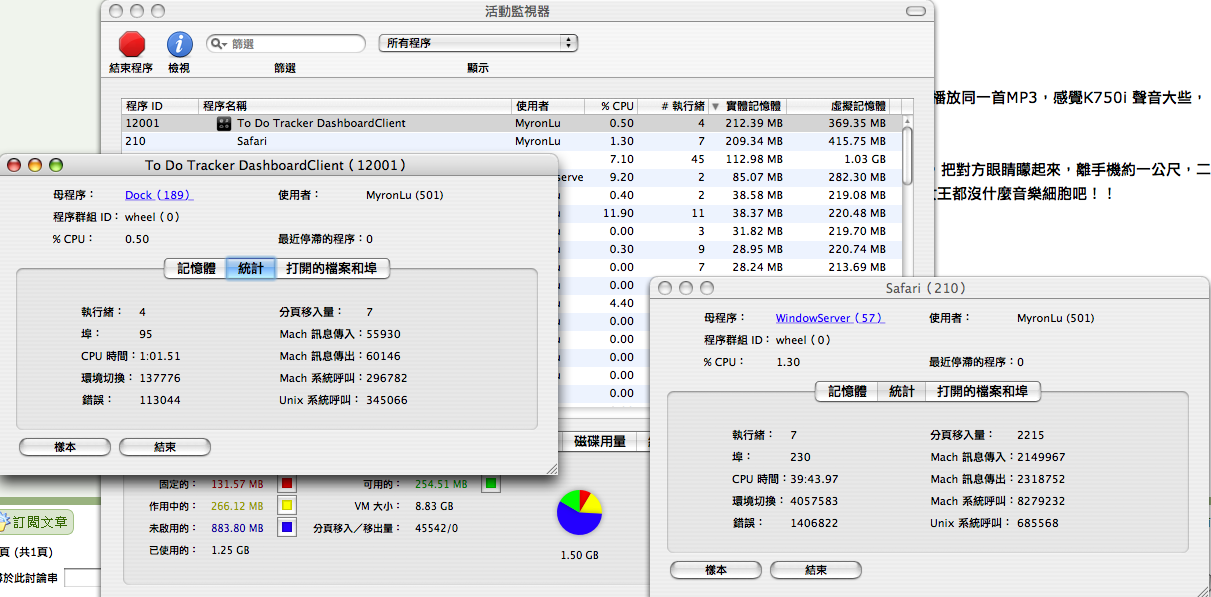Click the 131.57 MB 固定的 memory value
The image size is (1211, 597).
tap(236, 484)
